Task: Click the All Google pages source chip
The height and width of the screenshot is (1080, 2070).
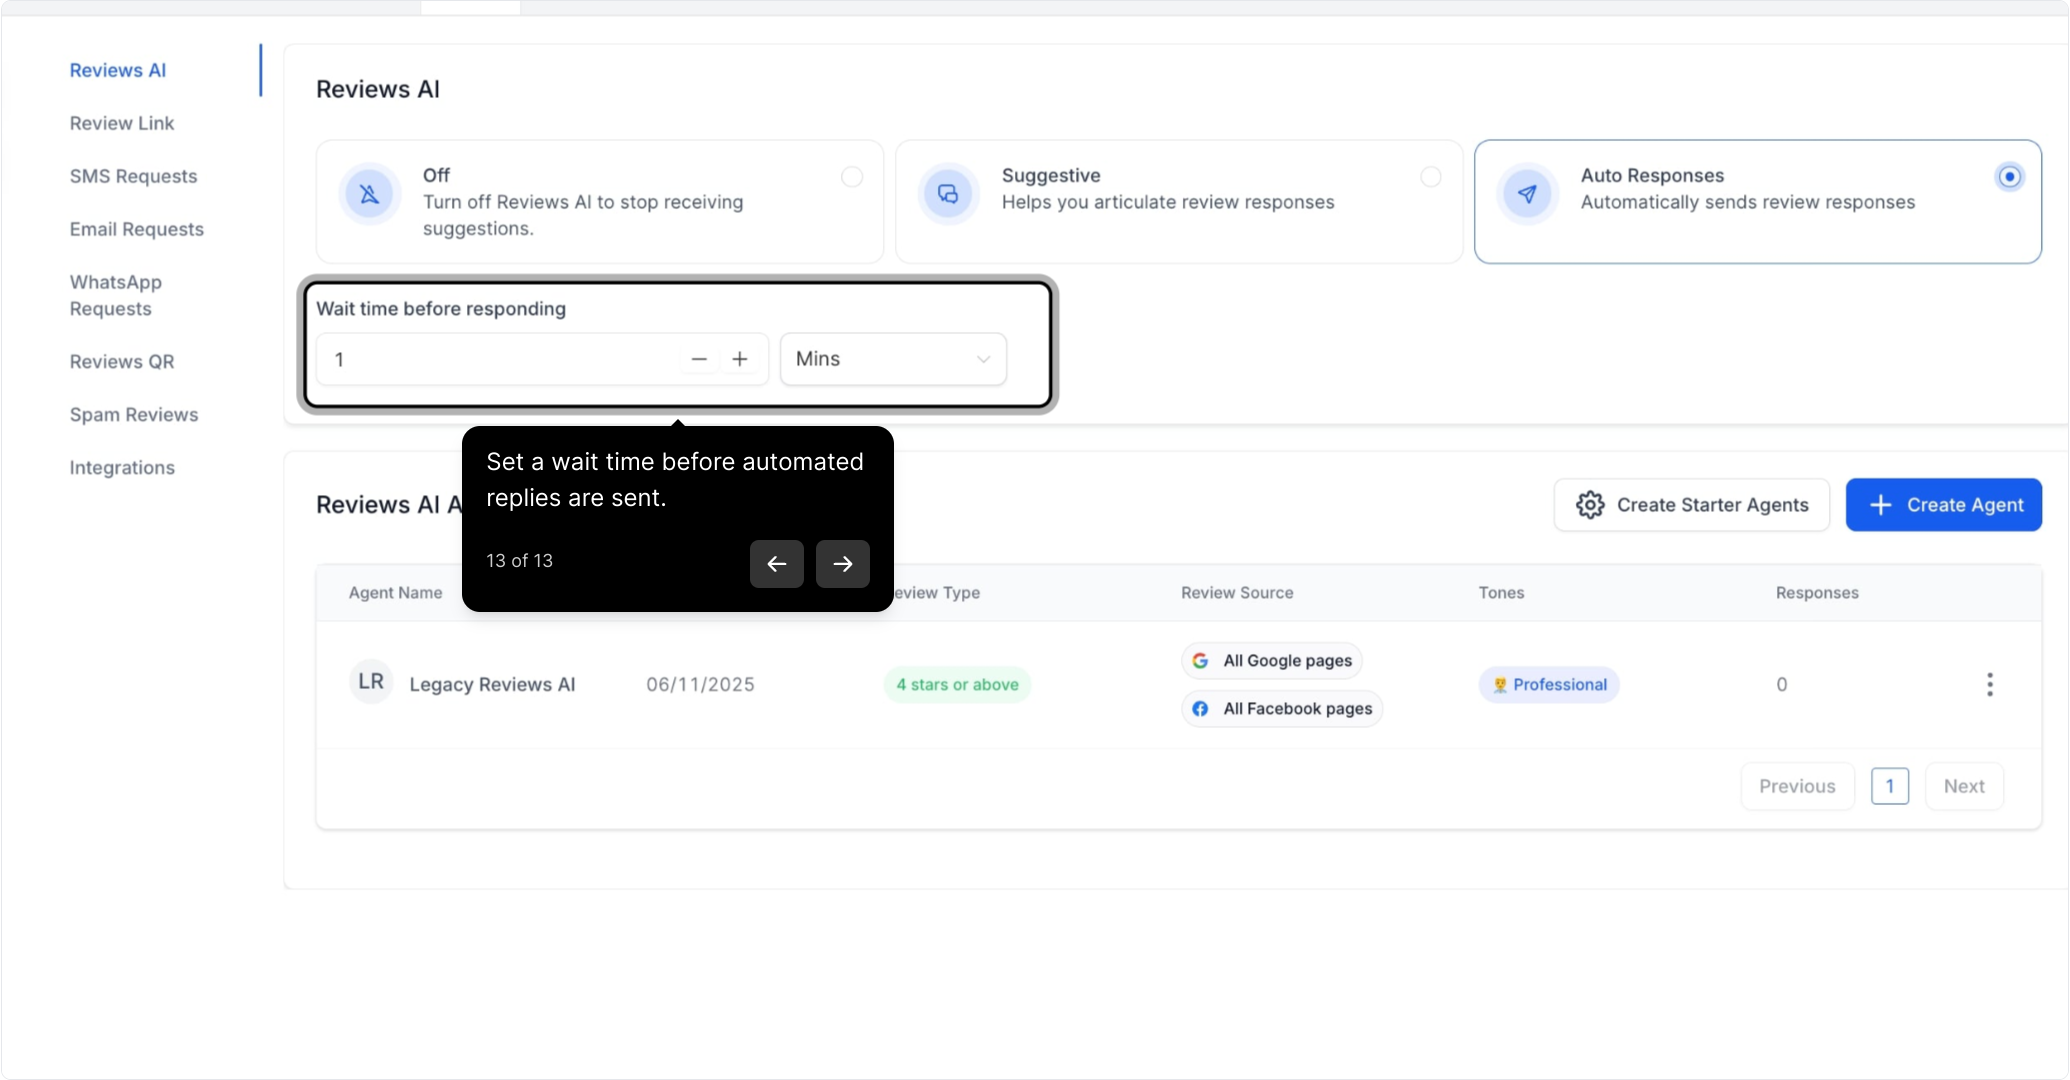Action: pos(1272,661)
